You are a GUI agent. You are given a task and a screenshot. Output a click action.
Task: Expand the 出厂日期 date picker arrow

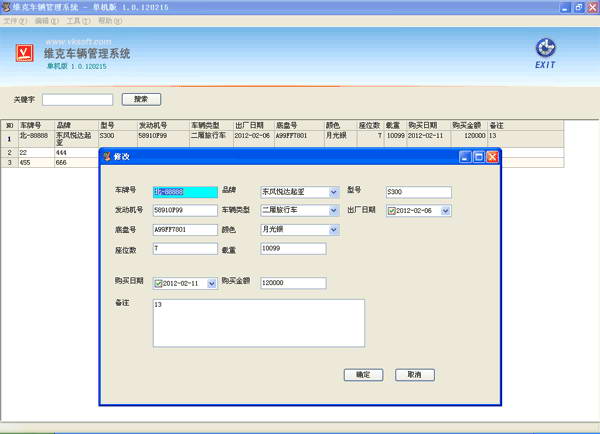(x=445, y=211)
